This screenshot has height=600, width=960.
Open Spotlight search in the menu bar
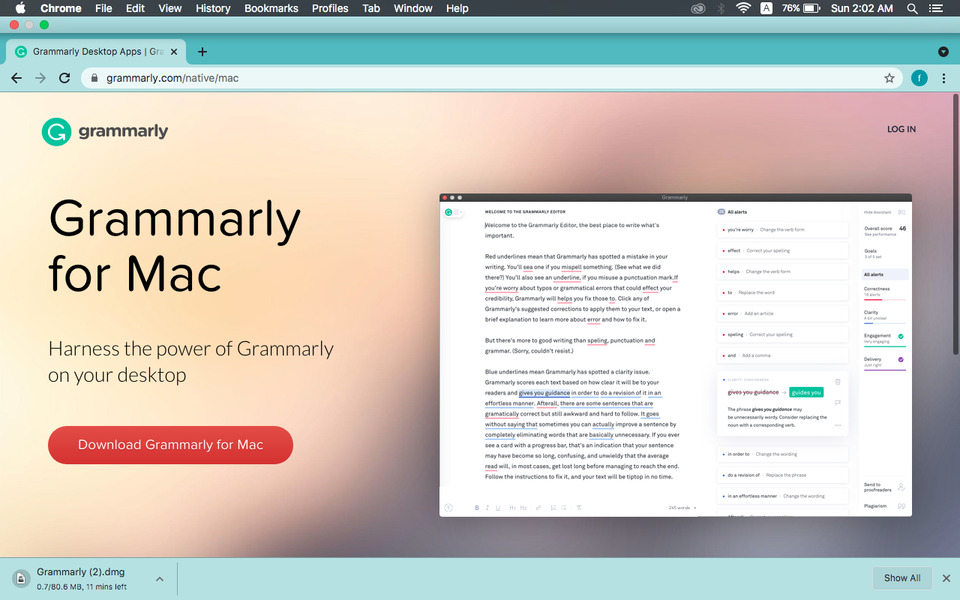coord(912,8)
